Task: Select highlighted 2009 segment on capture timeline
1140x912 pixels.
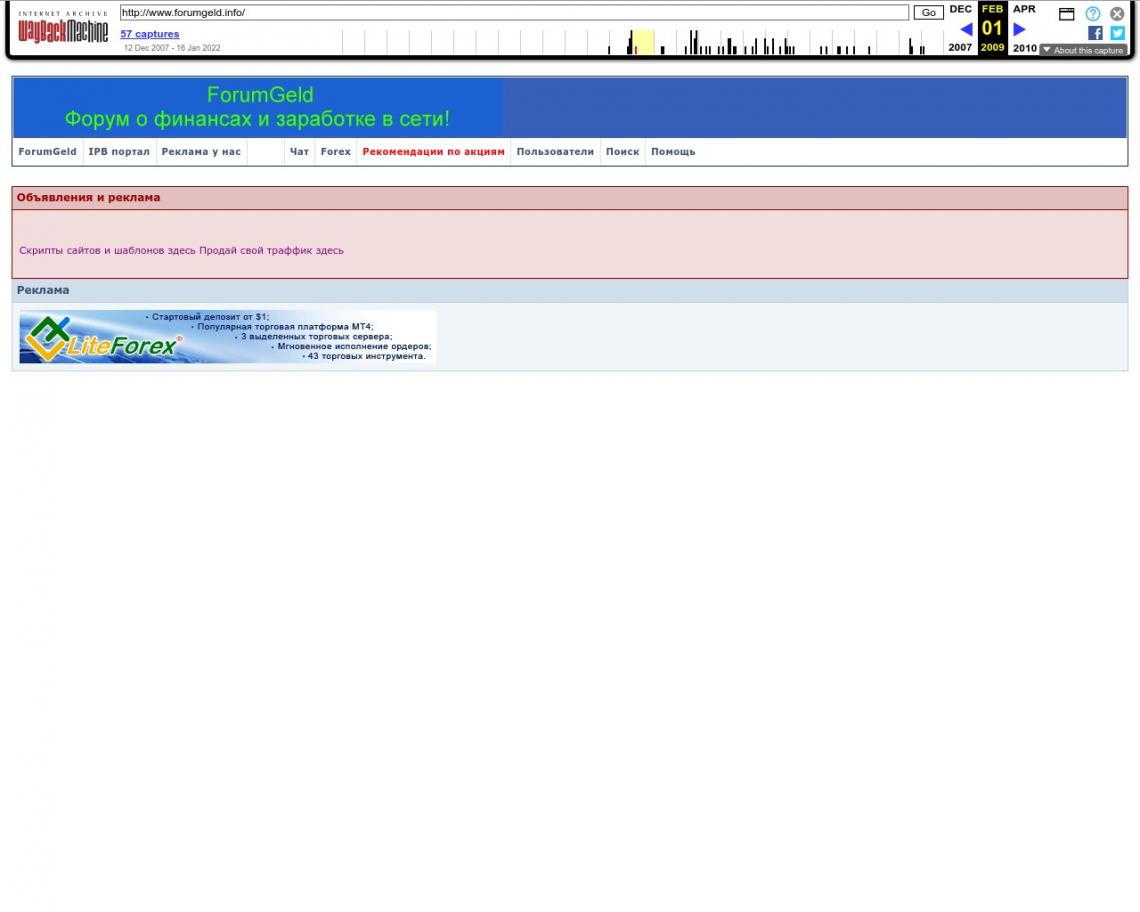Action: coord(642,42)
